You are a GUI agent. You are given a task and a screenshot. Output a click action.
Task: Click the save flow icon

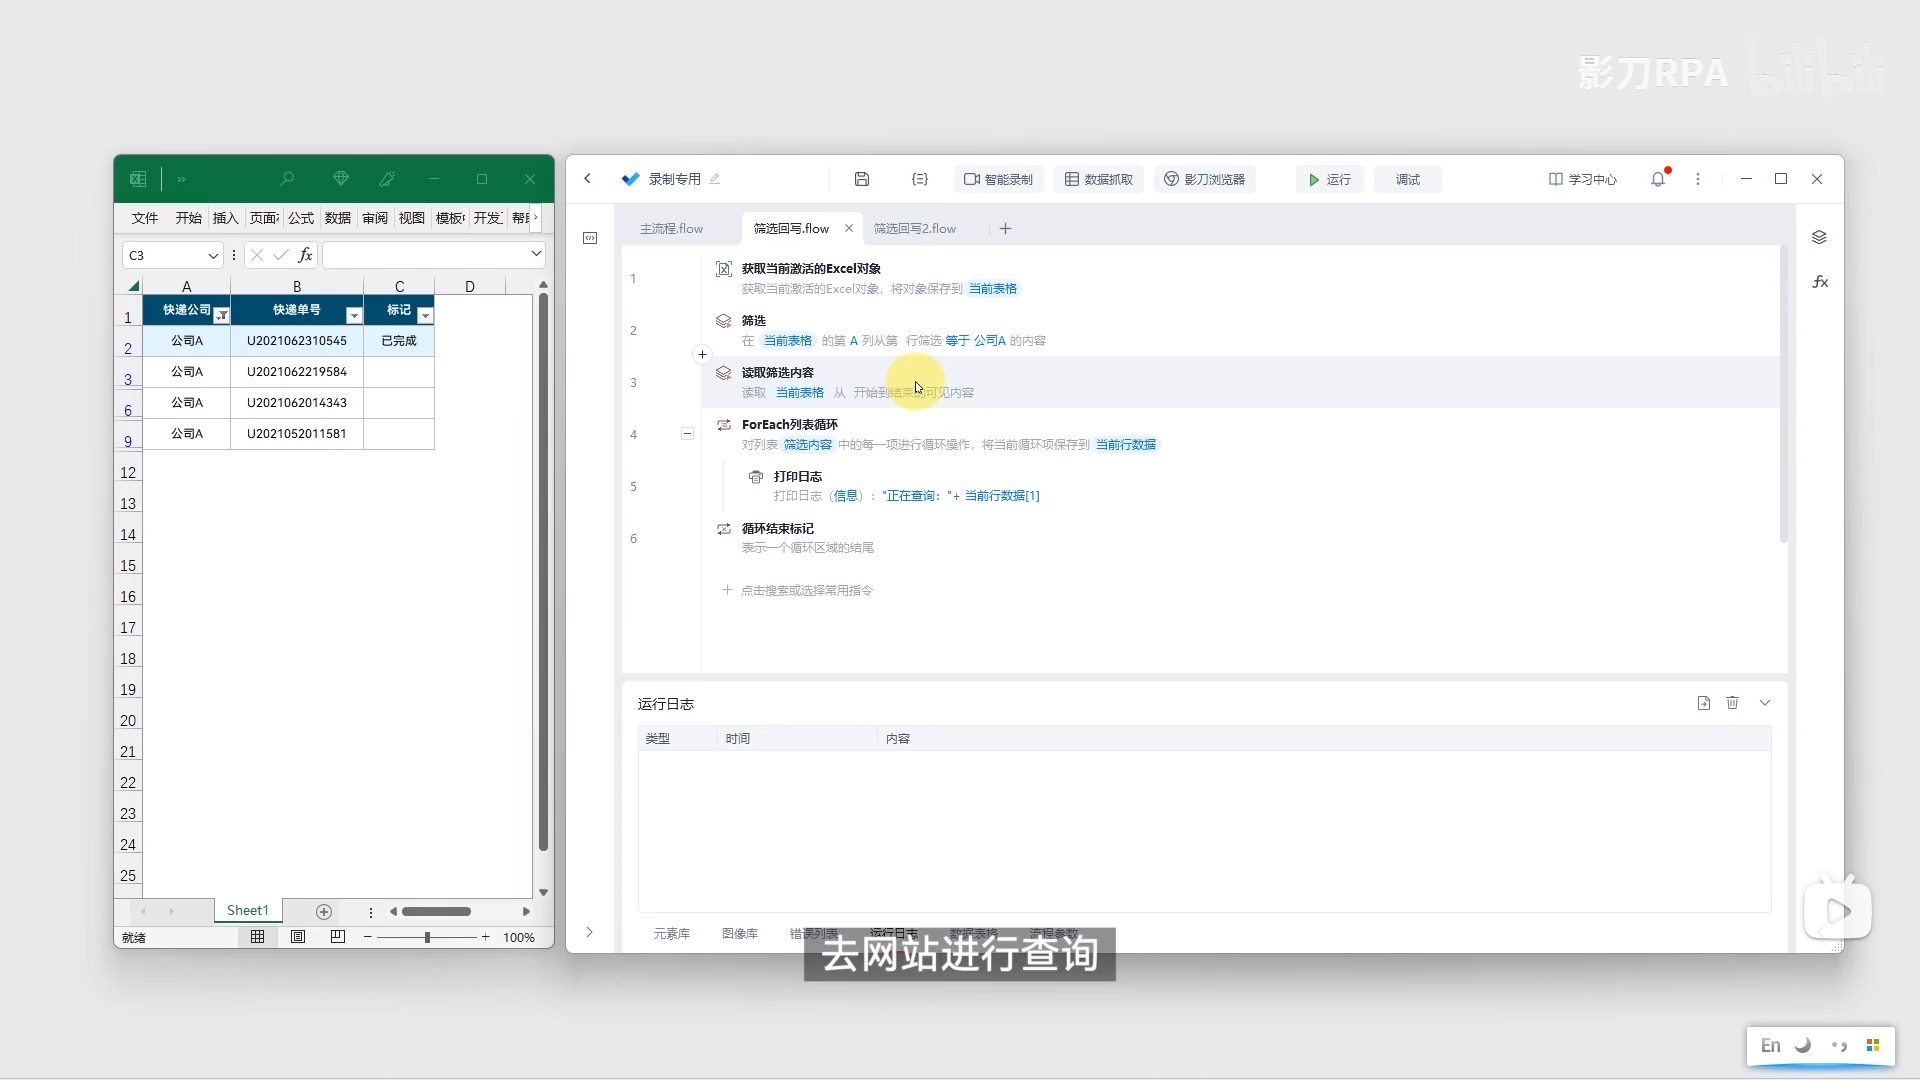click(x=861, y=179)
